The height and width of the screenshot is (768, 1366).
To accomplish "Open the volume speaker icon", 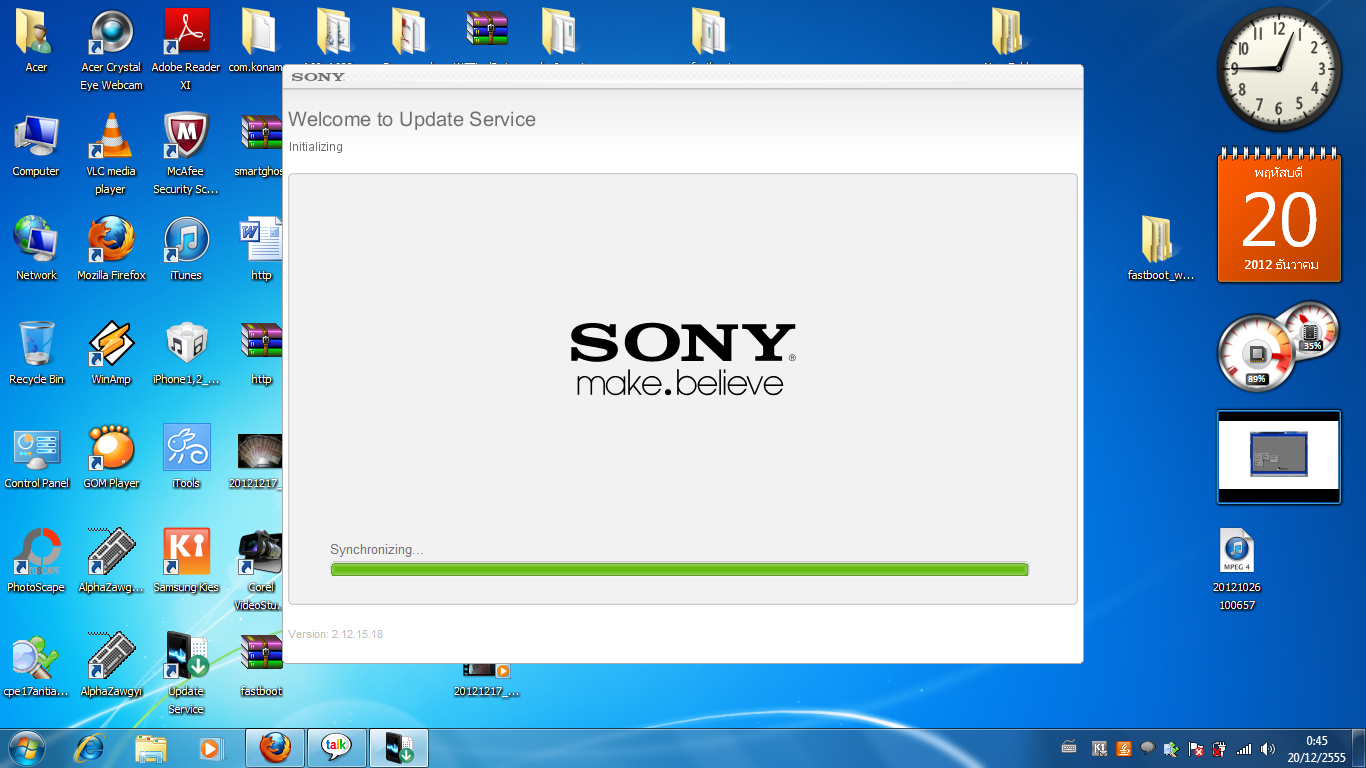I will point(1268,748).
